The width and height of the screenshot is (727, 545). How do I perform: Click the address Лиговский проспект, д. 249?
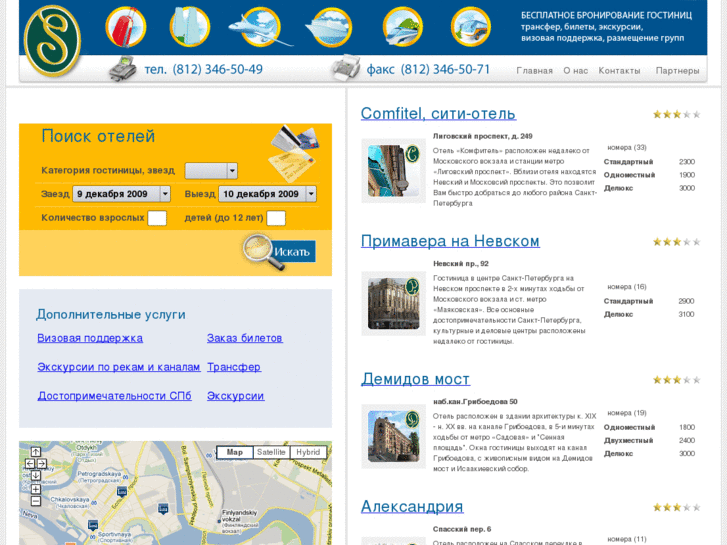tap(483, 136)
